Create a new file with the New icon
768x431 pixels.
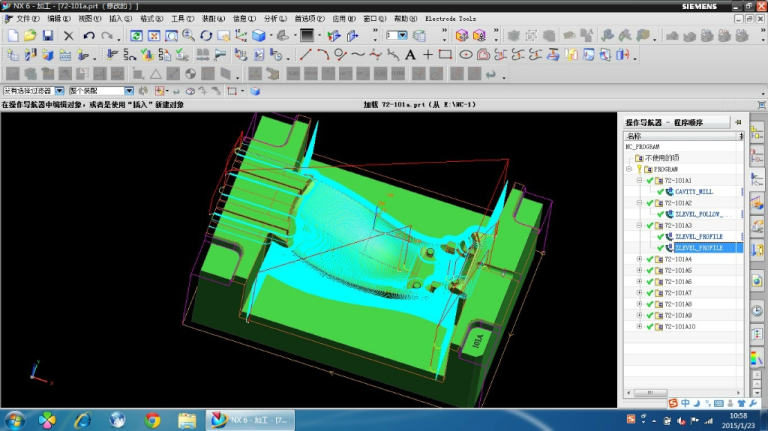[x=13, y=36]
